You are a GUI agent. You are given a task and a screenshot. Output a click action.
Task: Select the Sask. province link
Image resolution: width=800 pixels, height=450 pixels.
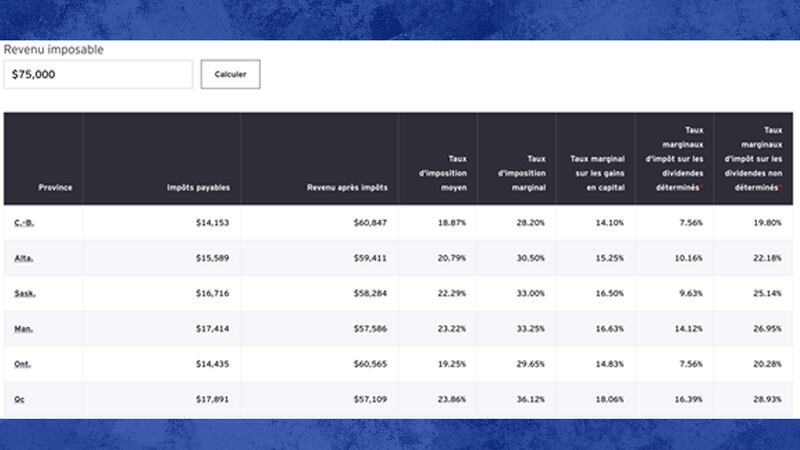(x=25, y=293)
